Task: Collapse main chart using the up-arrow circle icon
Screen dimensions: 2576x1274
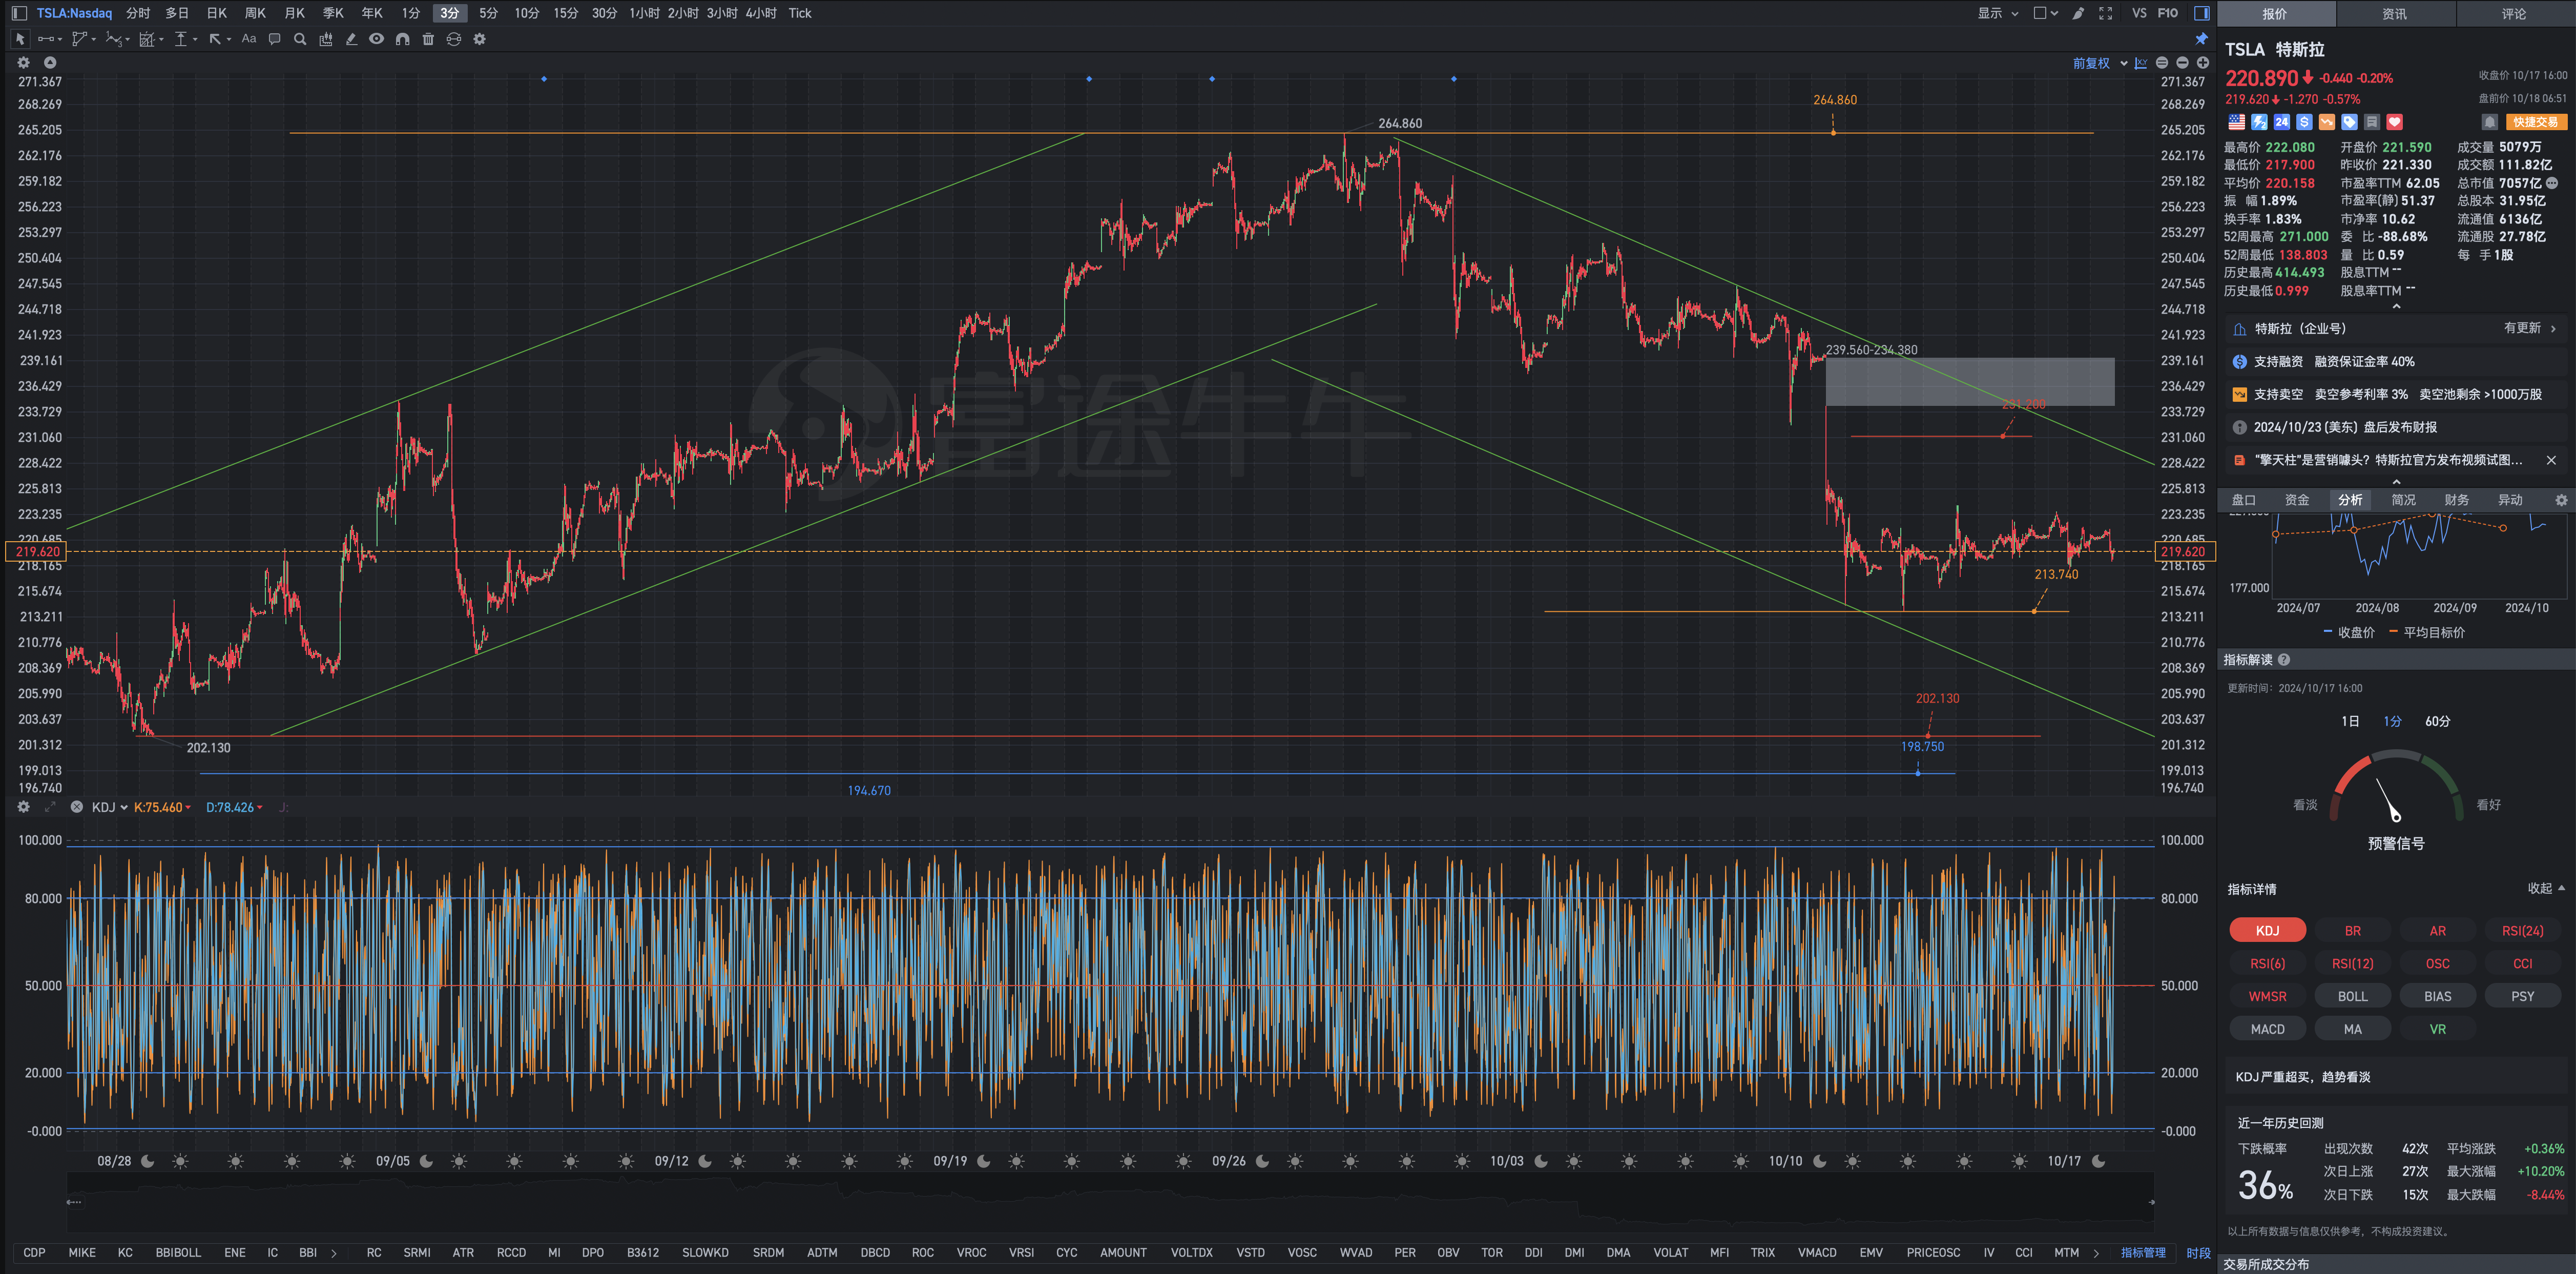Action: pyautogui.click(x=50, y=62)
